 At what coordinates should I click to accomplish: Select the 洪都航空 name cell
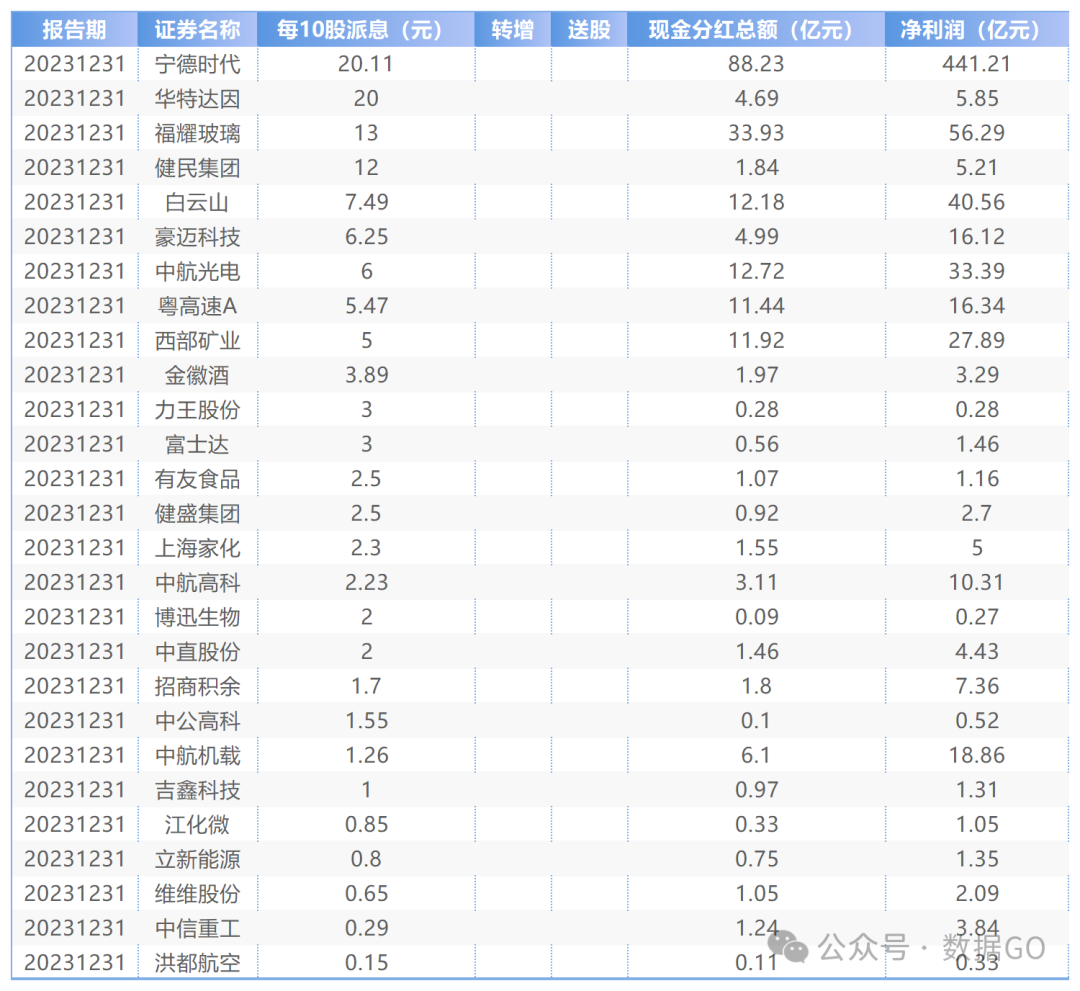(198, 963)
